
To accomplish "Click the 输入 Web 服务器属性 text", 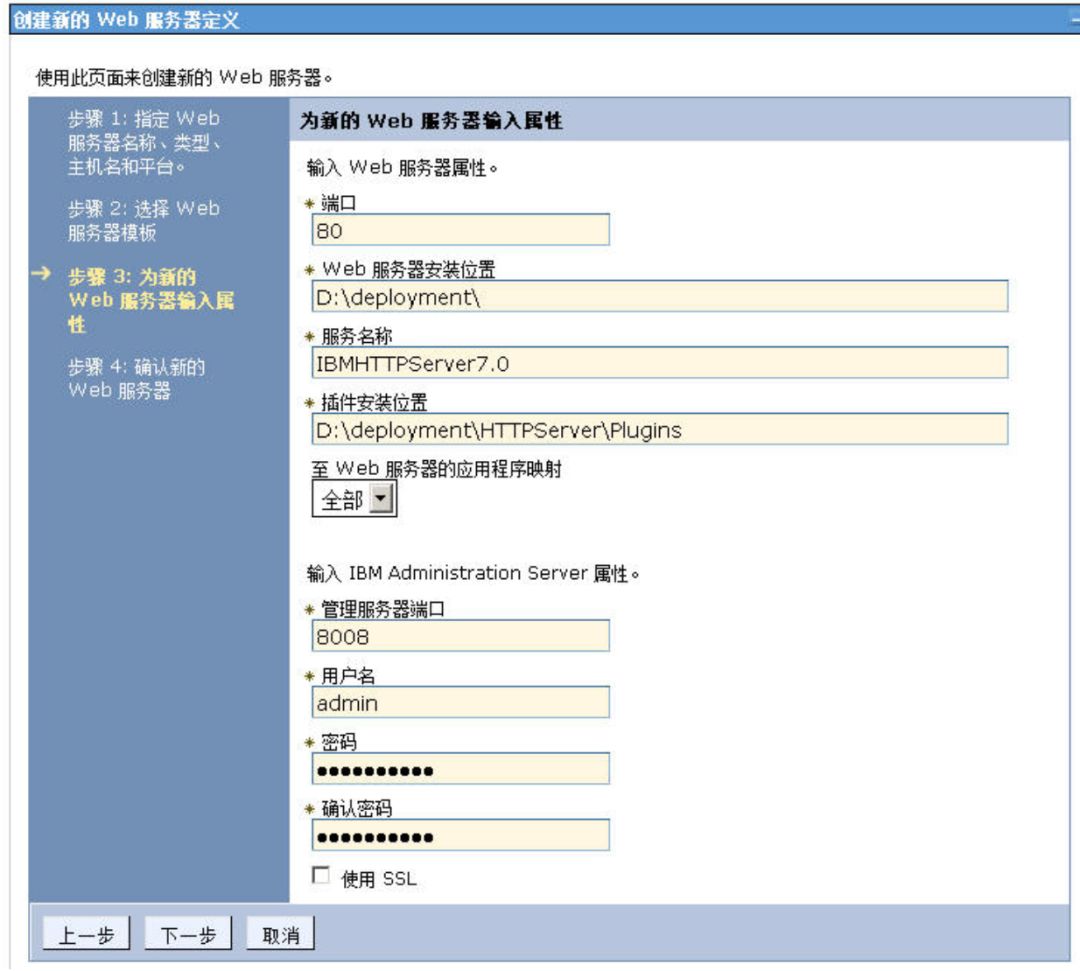I will click(402, 167).
